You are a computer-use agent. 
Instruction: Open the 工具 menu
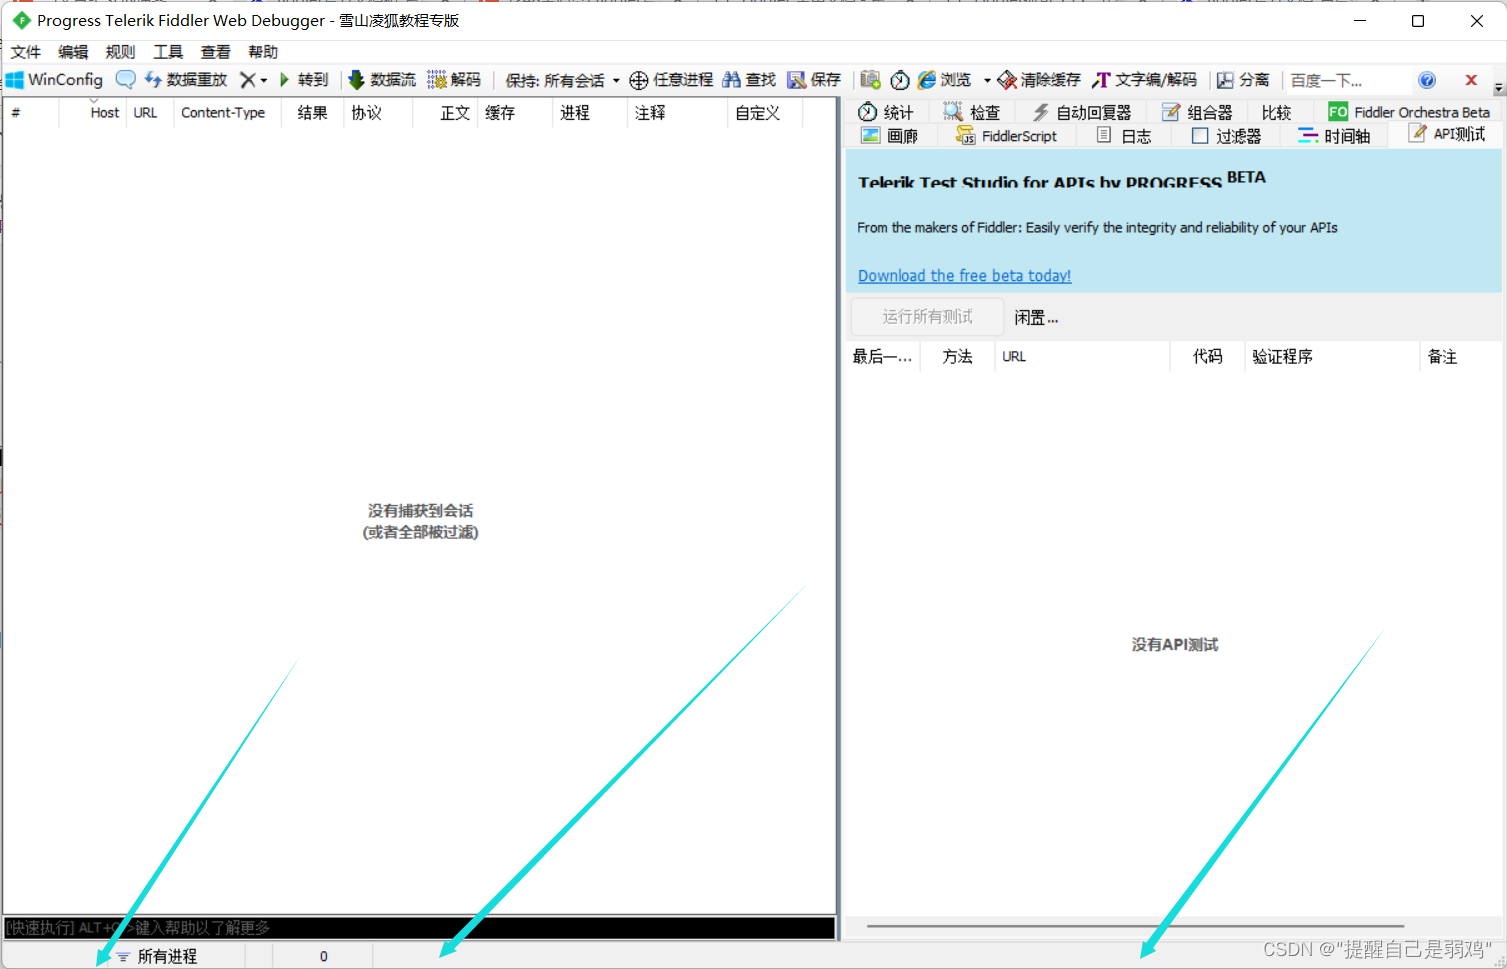168,52
